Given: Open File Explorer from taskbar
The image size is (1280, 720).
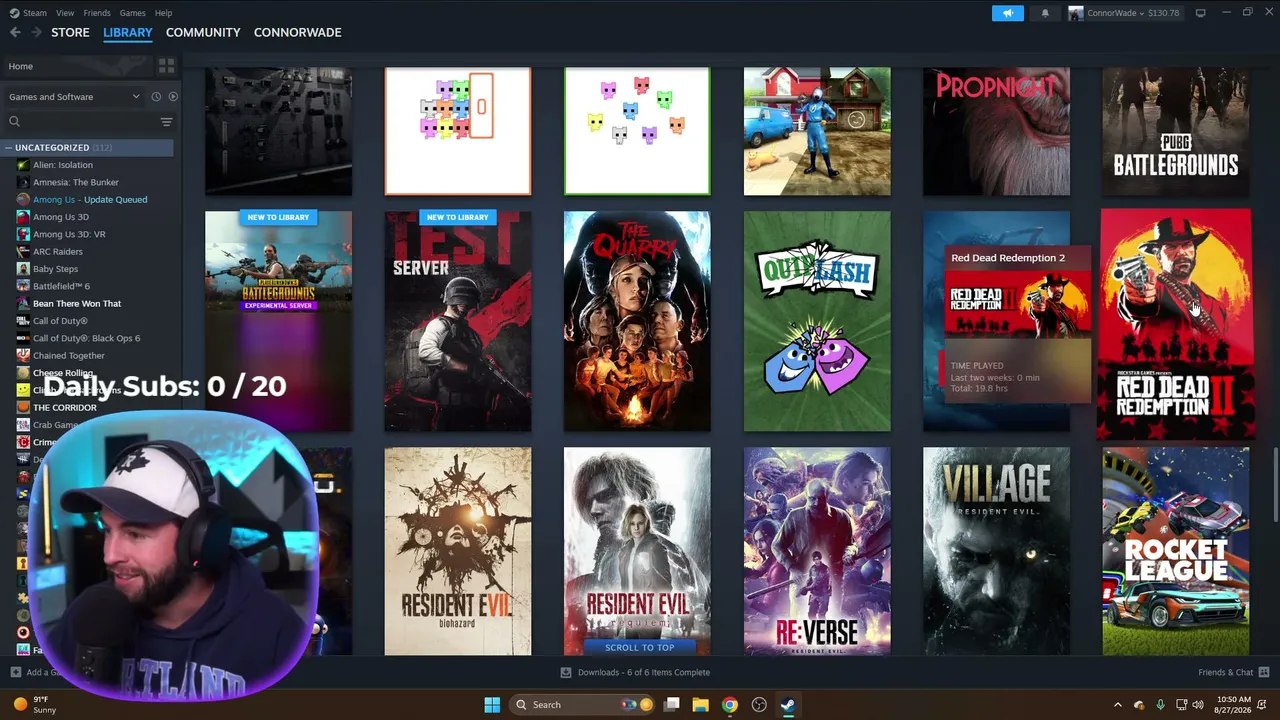Looking at the screenshot, I should click(701, 705).
